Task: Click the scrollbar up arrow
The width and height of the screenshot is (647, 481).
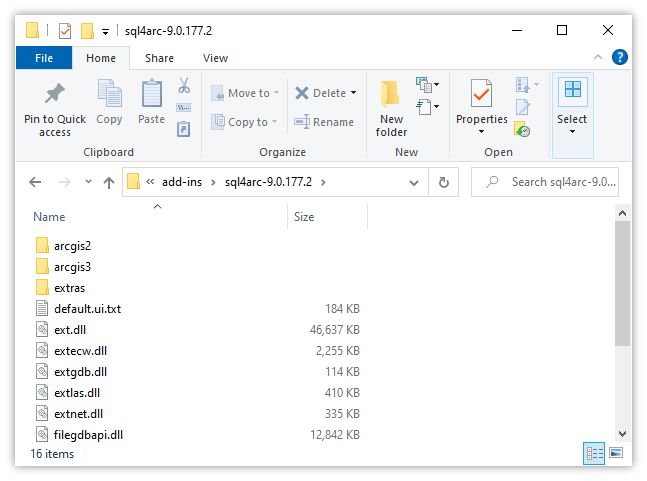Action: click(623, 213)
